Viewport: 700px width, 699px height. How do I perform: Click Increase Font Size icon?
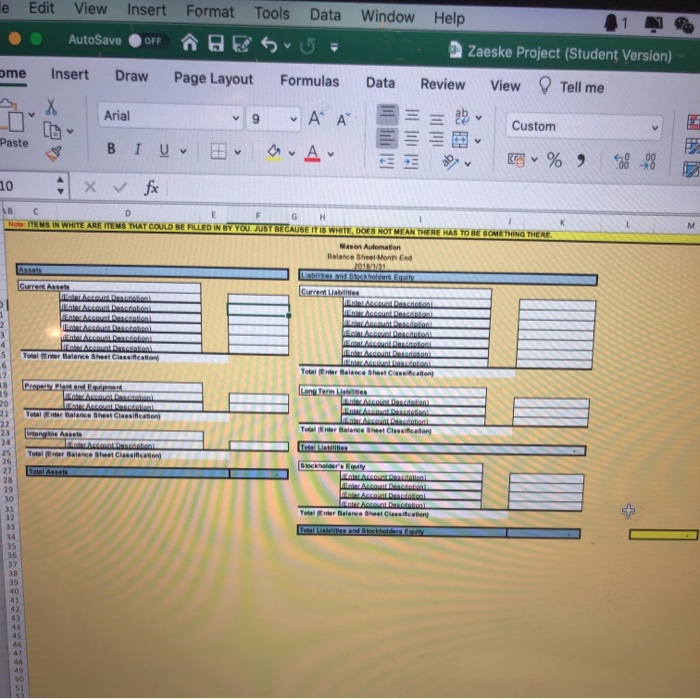pos(316,118)
